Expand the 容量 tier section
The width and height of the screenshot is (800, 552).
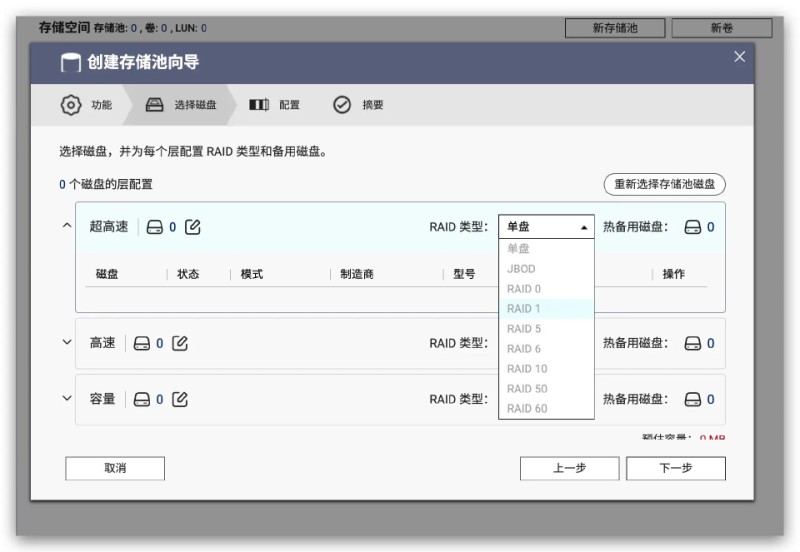pos(67,399)
